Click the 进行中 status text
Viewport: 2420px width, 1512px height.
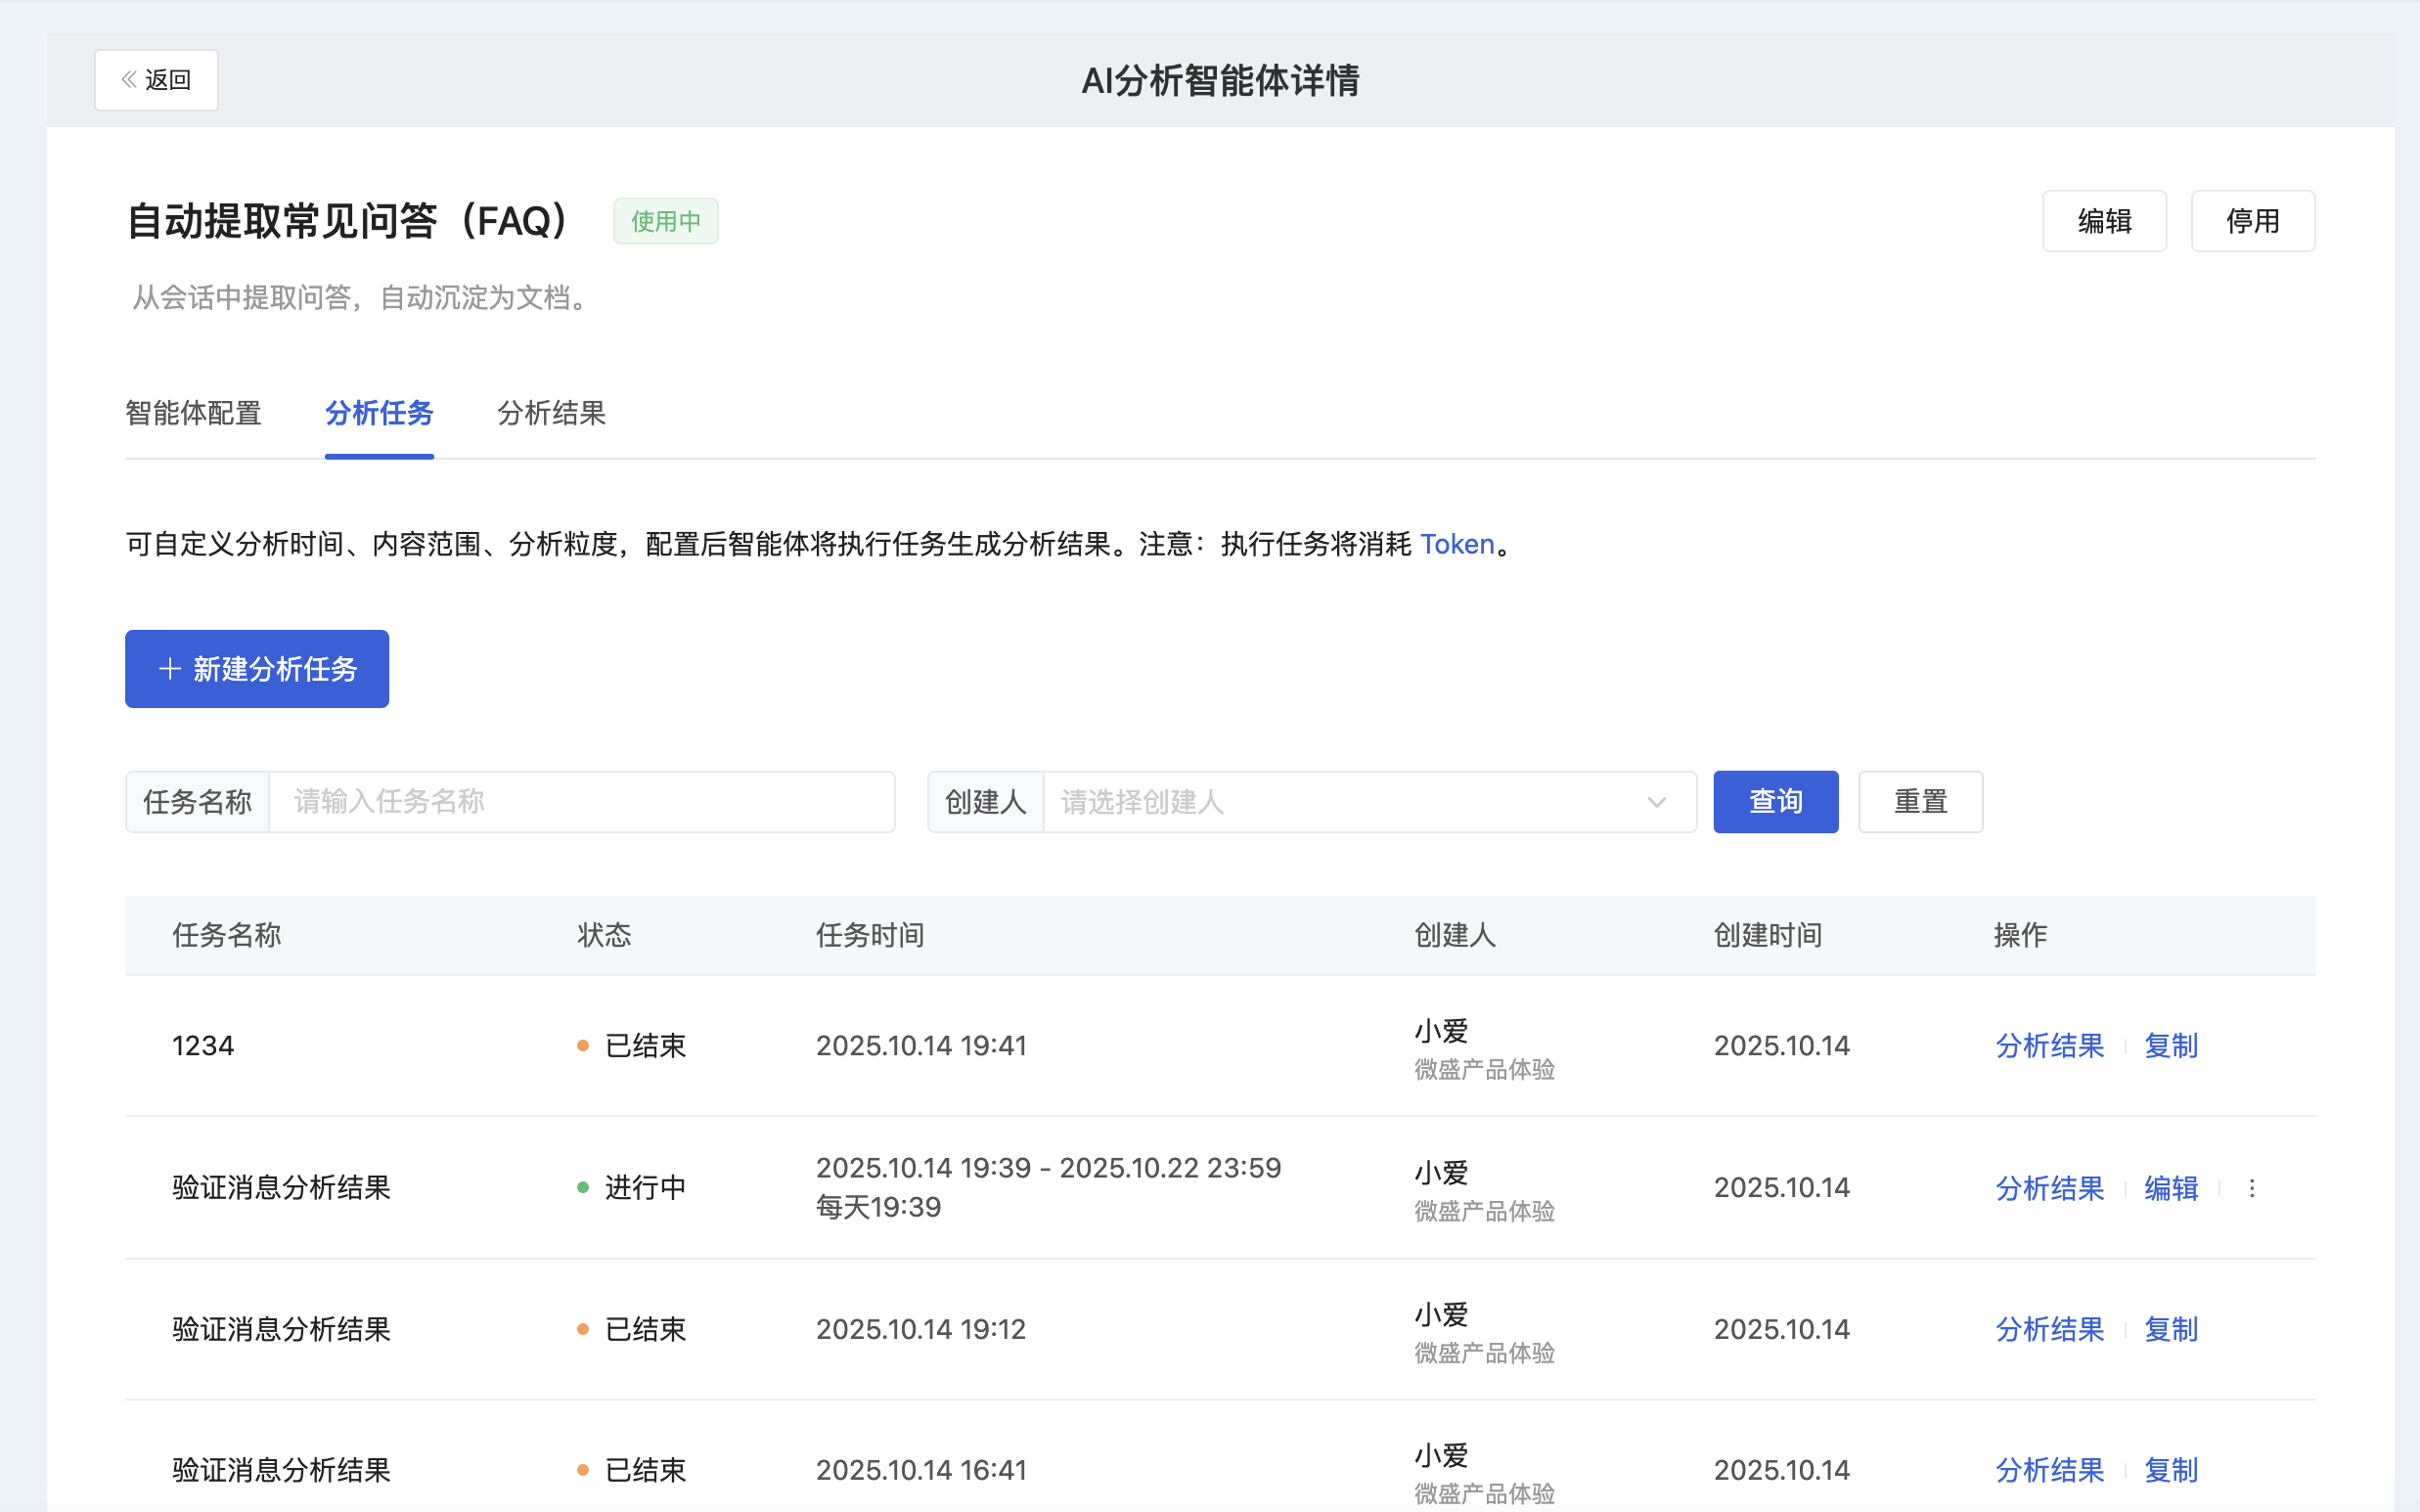(x=645, y=1188)
